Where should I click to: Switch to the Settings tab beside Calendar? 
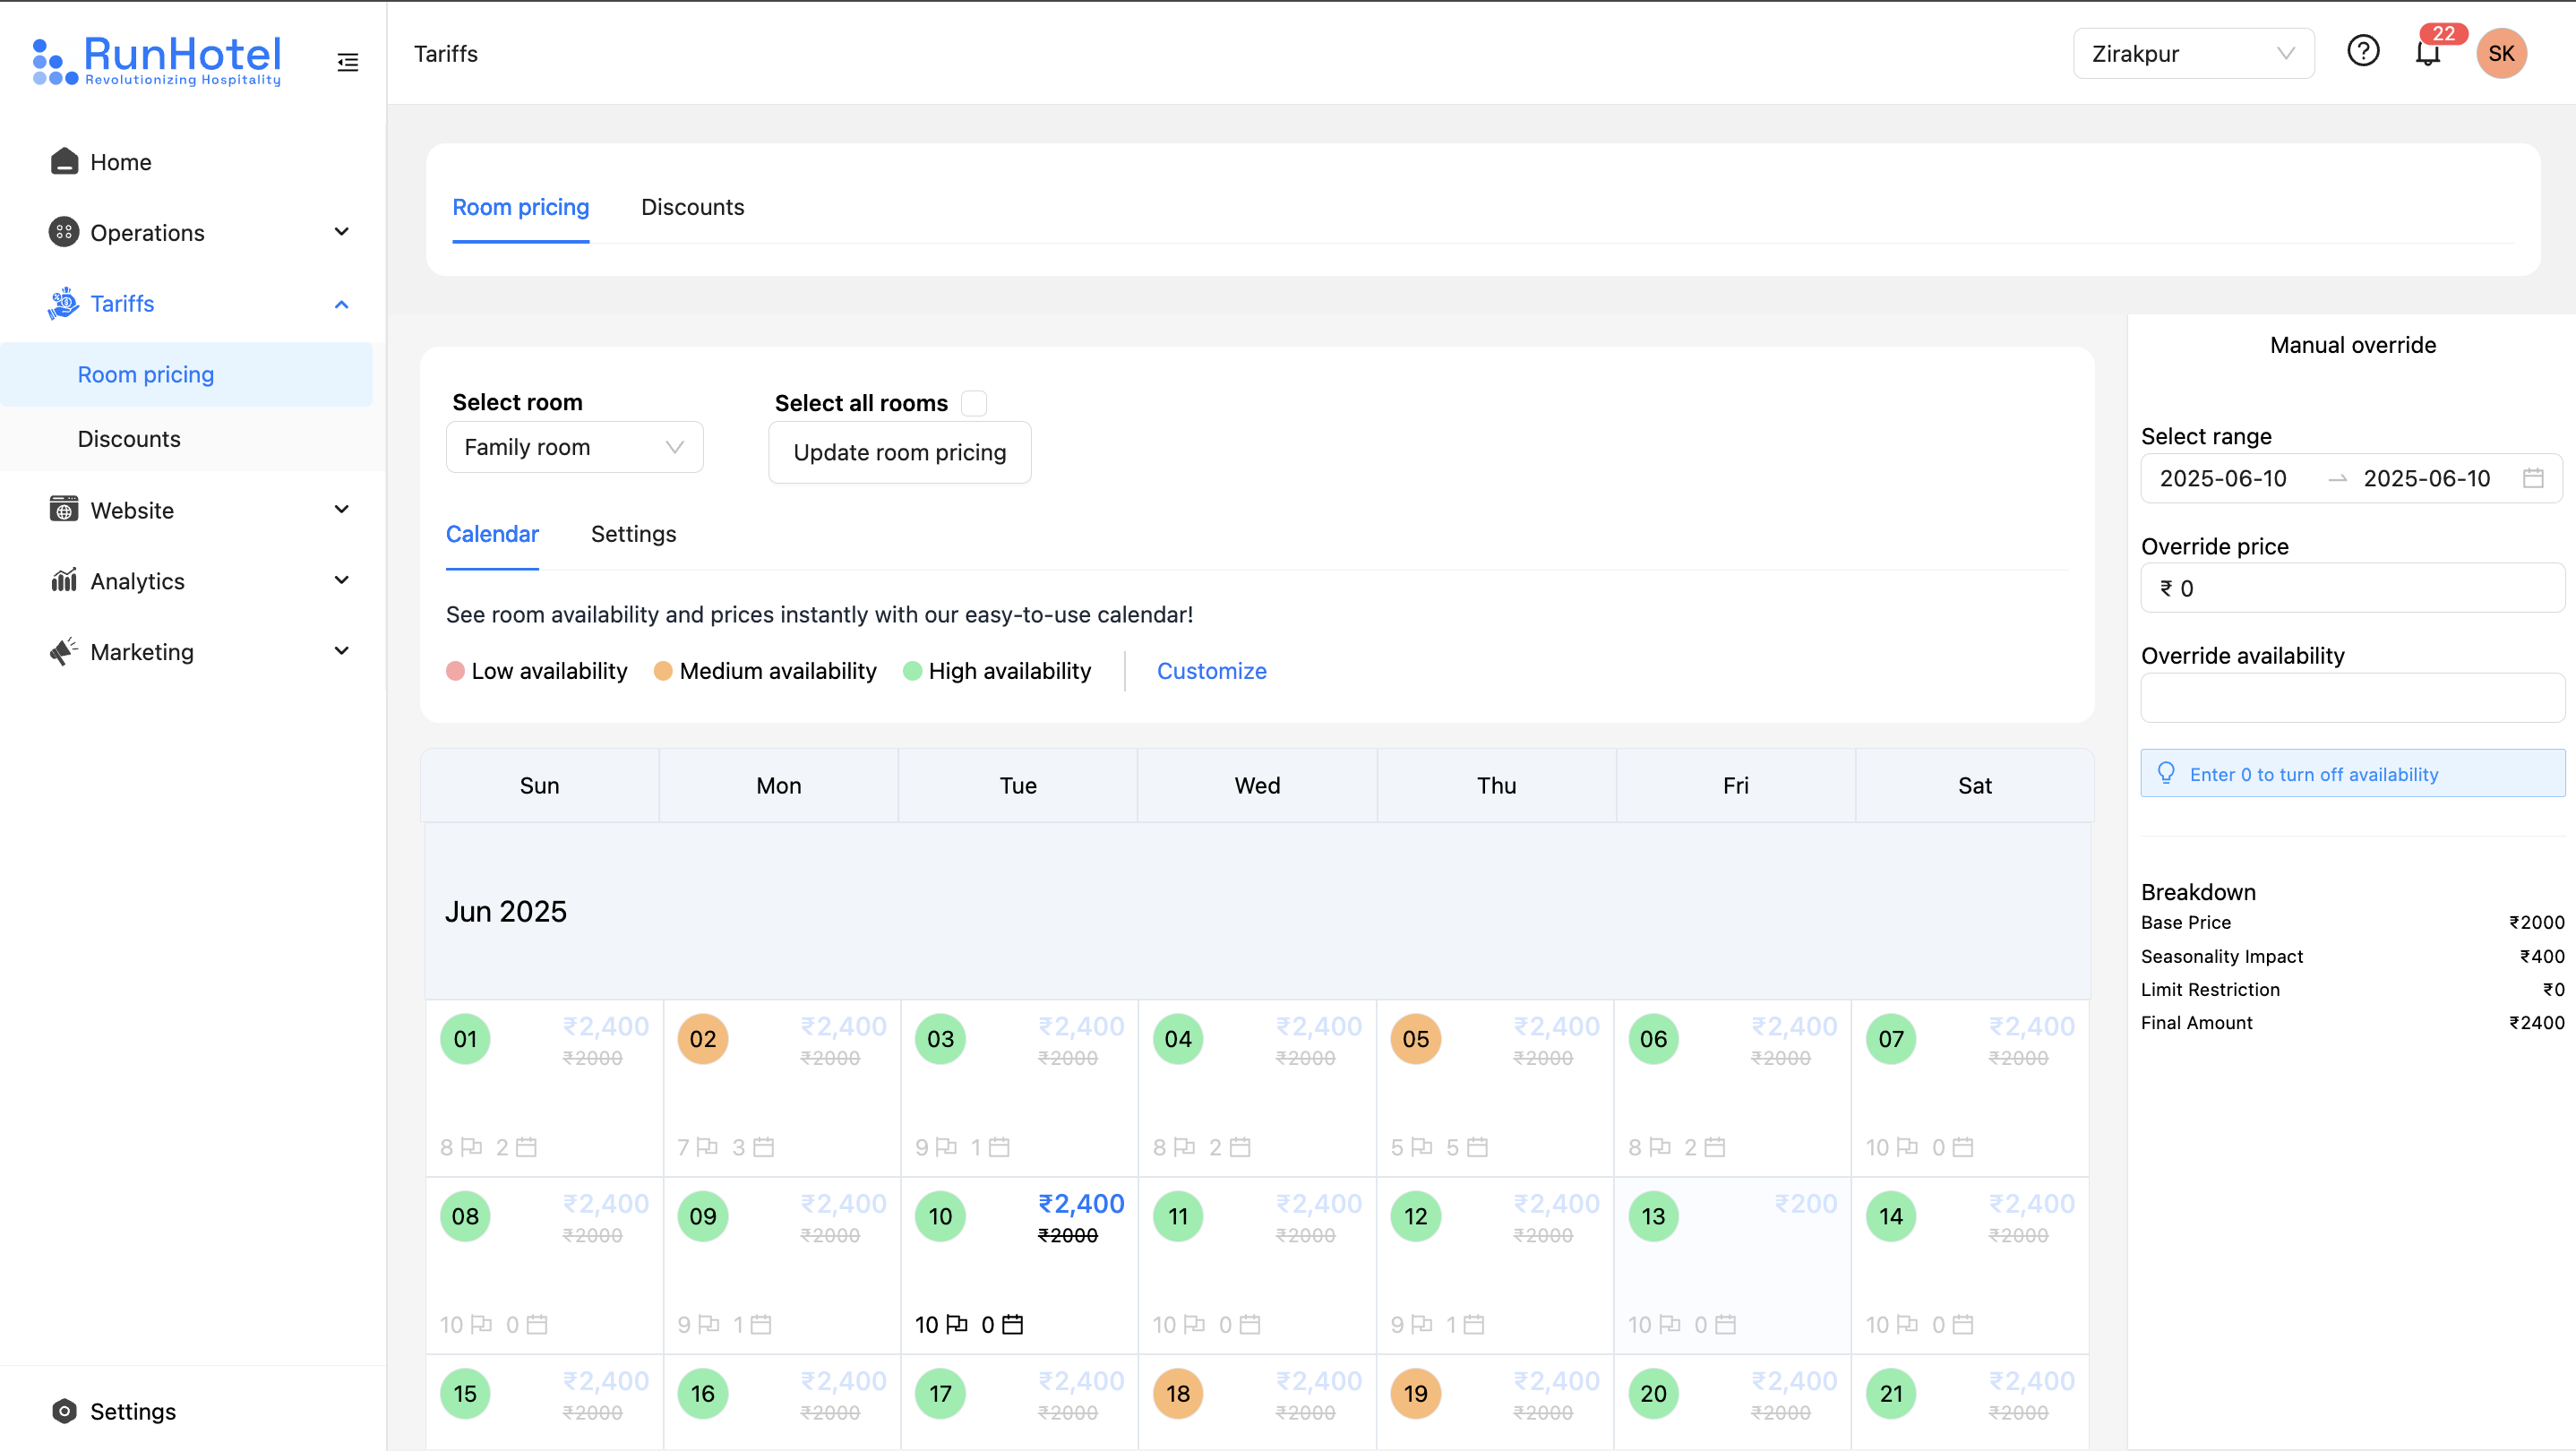coord(633,534)
